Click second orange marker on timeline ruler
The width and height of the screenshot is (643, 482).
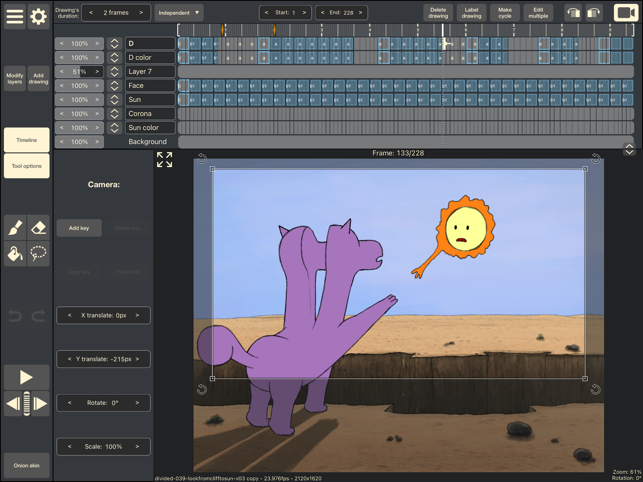(274, 30)
